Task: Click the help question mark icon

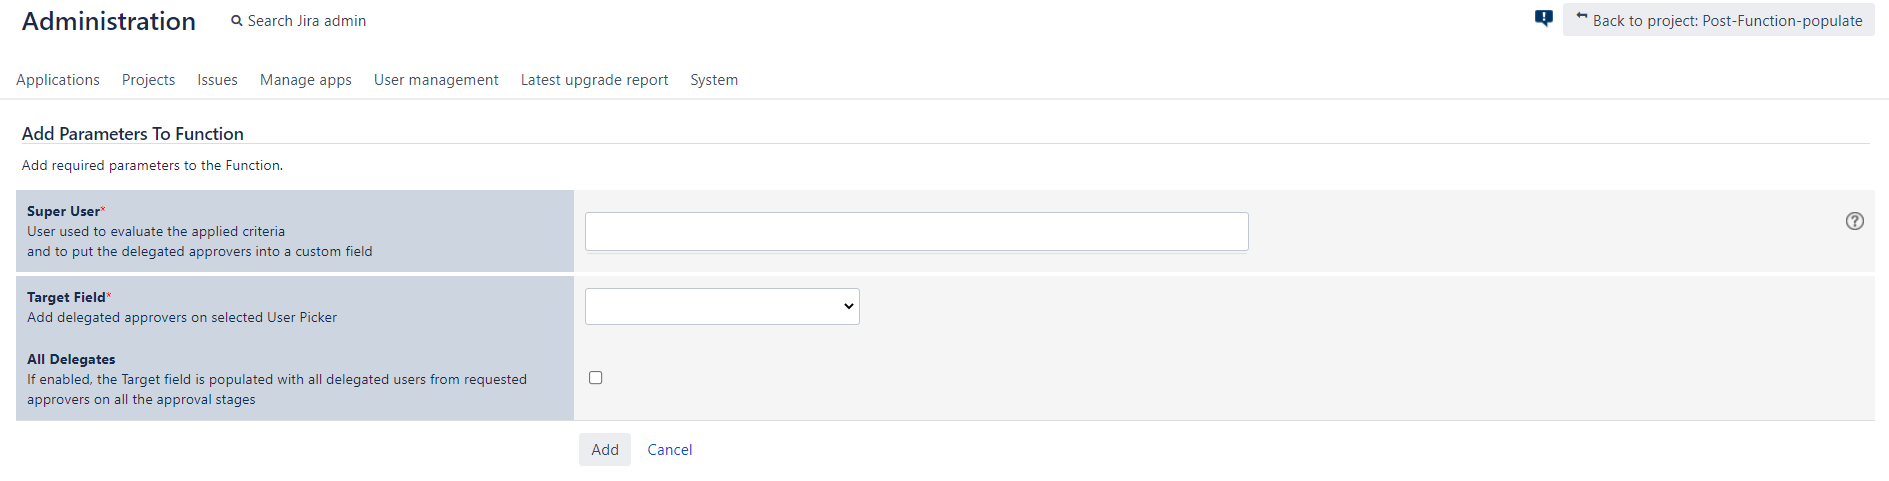Action: (1855, 221)
